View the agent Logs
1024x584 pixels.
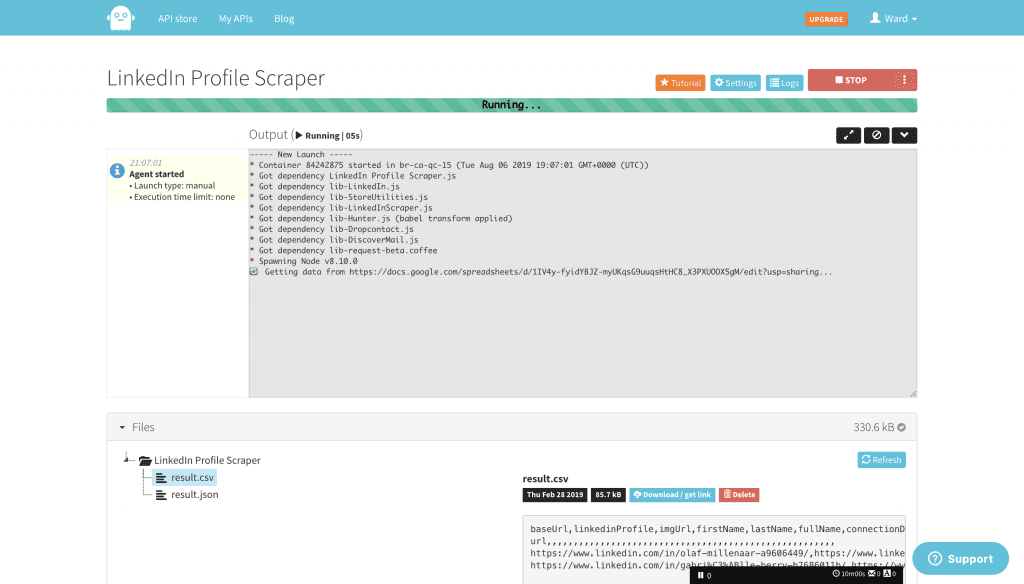(784, 83)
